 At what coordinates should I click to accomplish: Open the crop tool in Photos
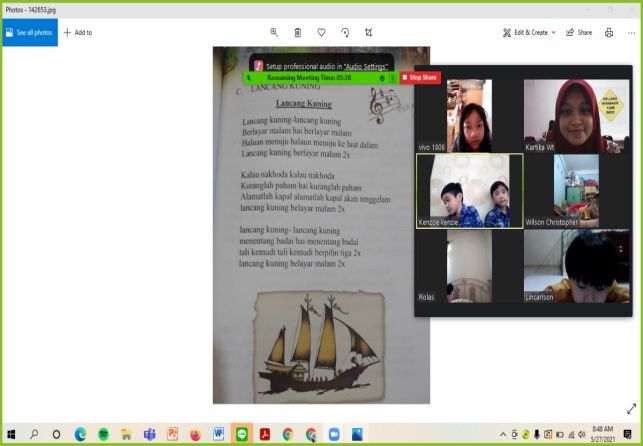369,32
